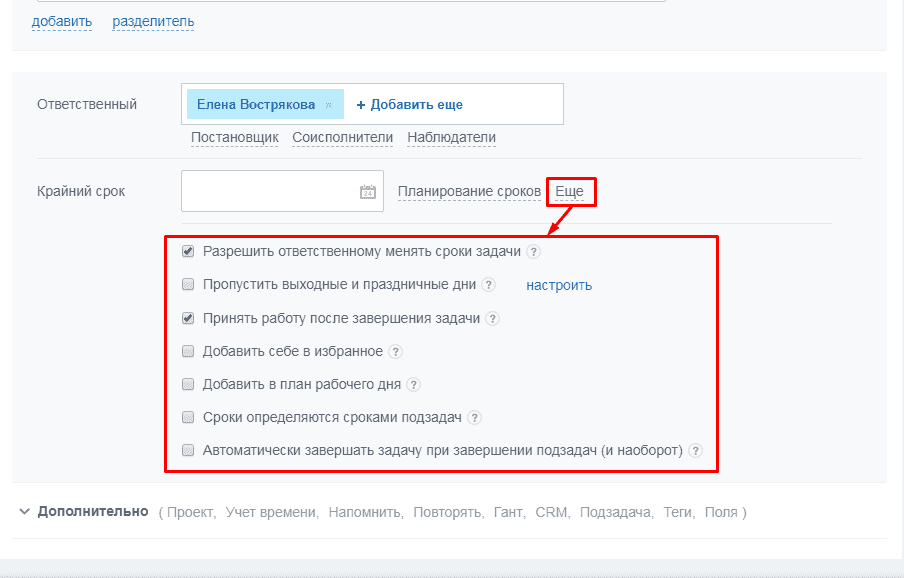The height and width of the screenshot is (578, 904).
Task: Click the 'Крайний срок' date input field
Action: pyautogui.click(x=267, y=191)
